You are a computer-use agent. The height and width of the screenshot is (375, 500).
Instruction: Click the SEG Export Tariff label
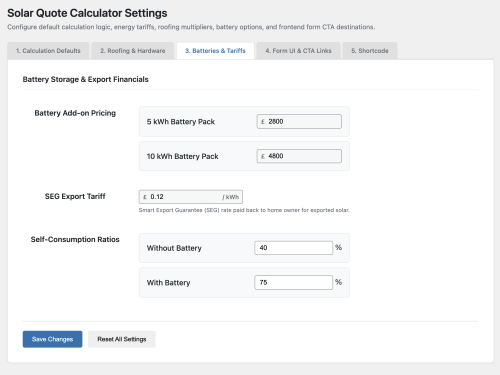click(x=75, y=196)
